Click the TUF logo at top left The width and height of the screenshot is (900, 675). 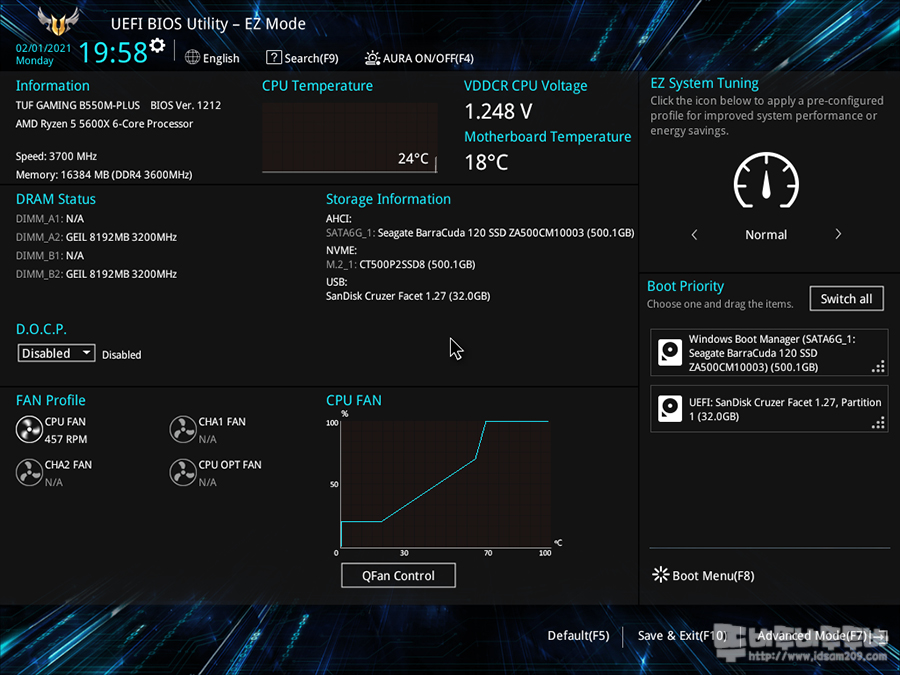click(57, 22)
